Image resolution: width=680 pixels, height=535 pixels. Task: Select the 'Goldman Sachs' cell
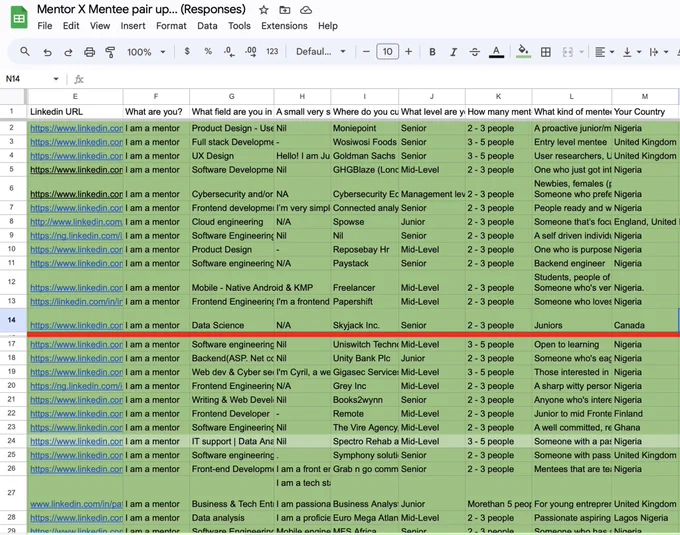click(364, 156)
